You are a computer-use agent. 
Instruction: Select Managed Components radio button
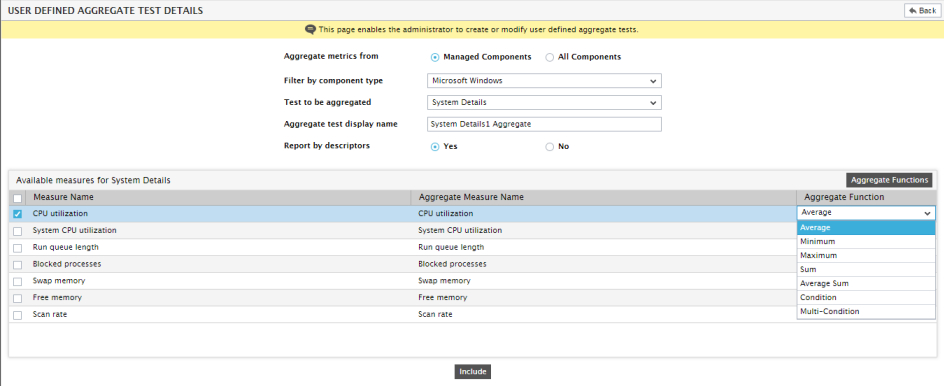pos(435,57)
